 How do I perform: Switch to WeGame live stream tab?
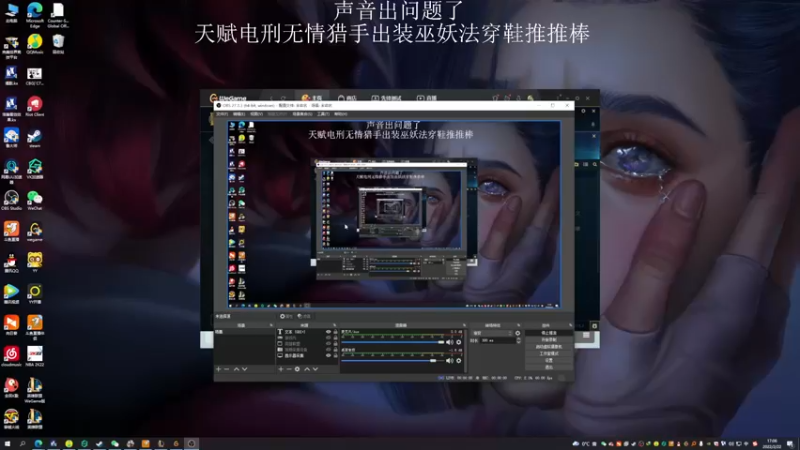click(427, 98)
